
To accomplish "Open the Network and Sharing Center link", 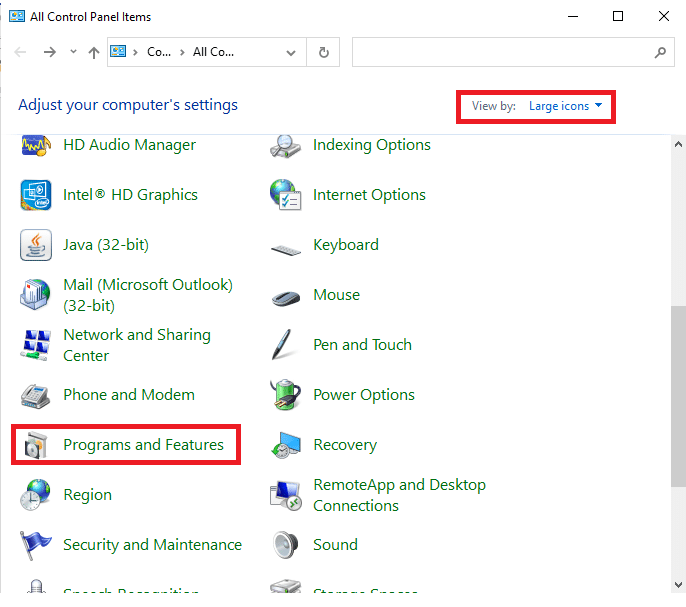I will point(136,345).
